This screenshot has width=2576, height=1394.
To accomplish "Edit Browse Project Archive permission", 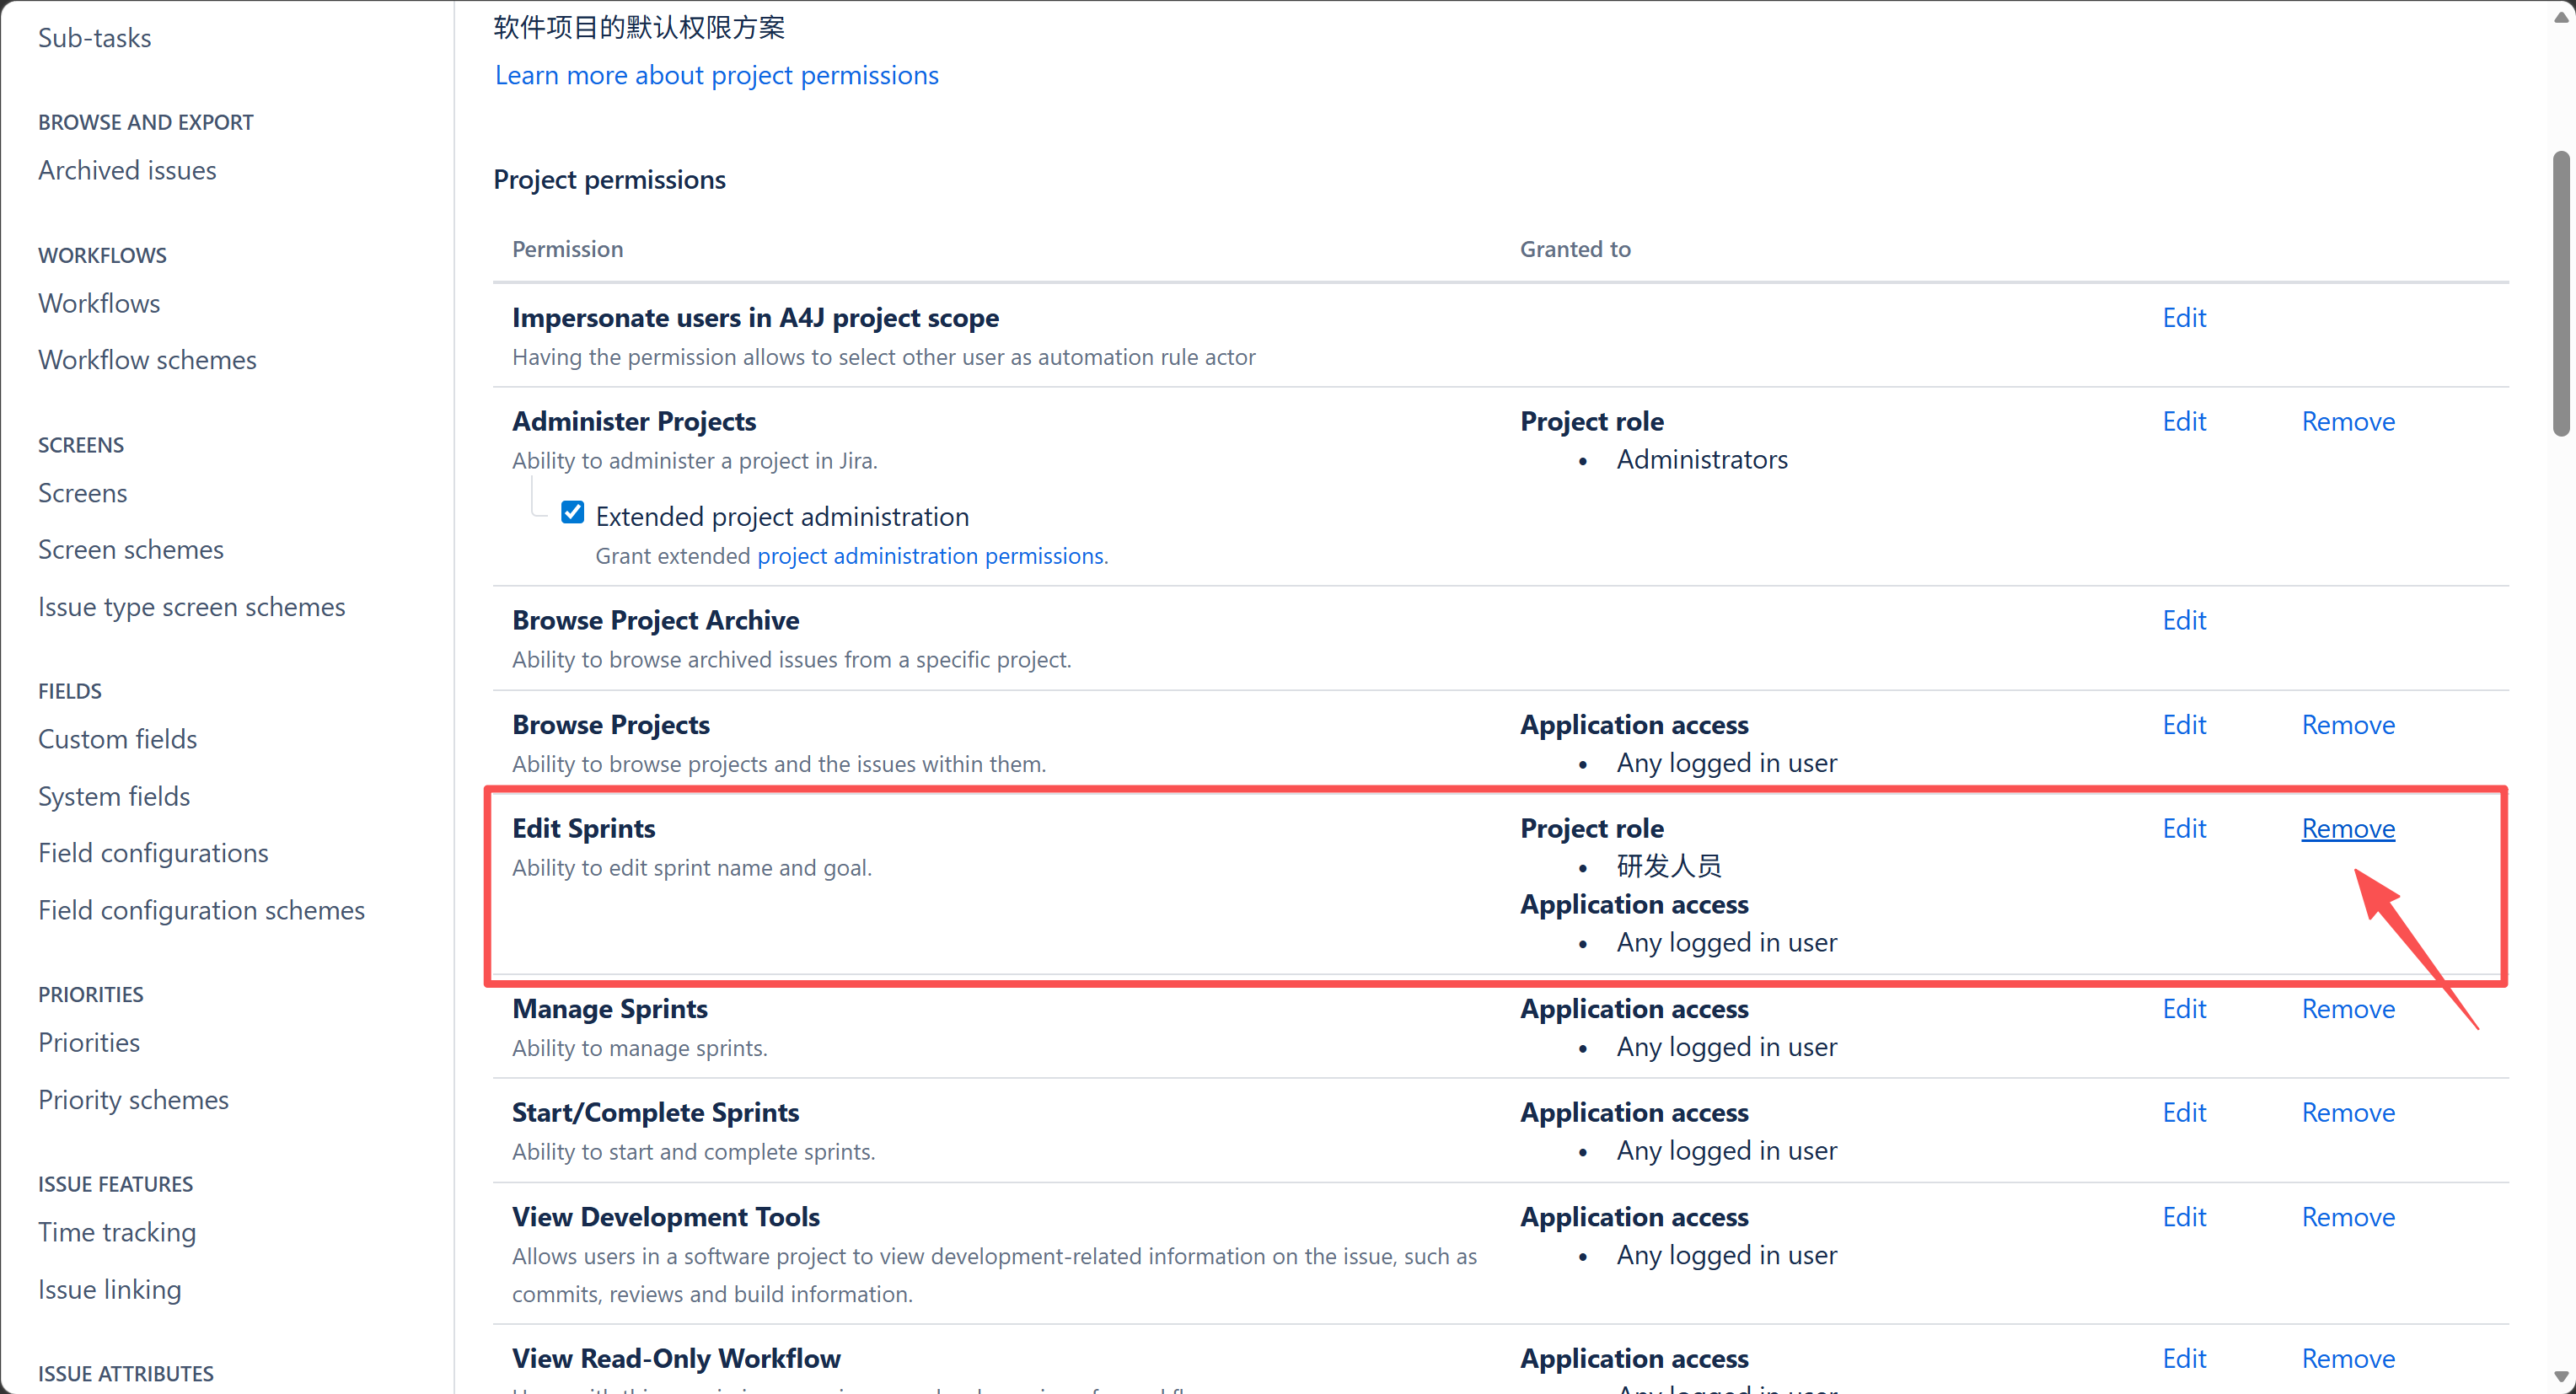I will click(x=2184, y=620).
